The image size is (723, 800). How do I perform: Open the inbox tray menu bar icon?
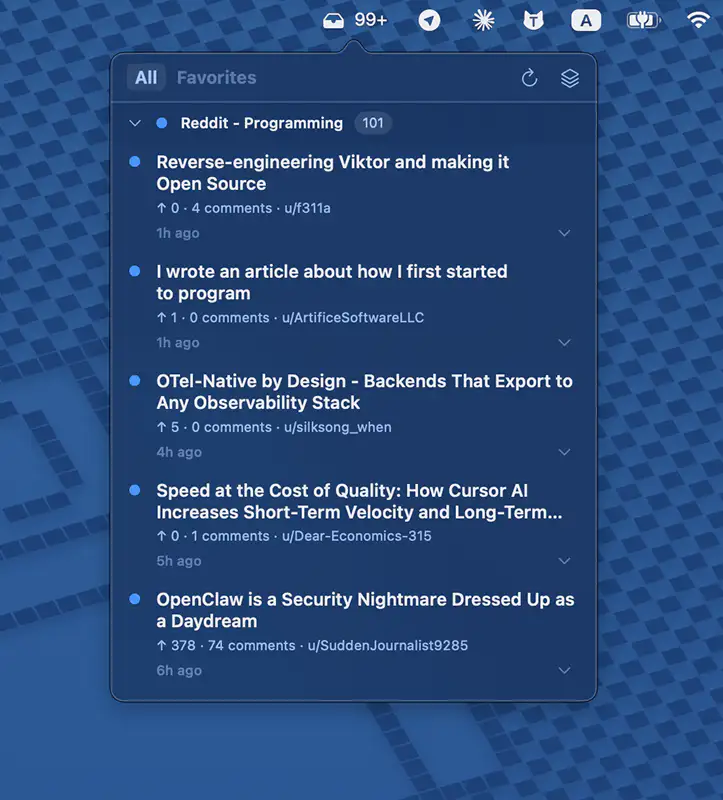[334, 20]
